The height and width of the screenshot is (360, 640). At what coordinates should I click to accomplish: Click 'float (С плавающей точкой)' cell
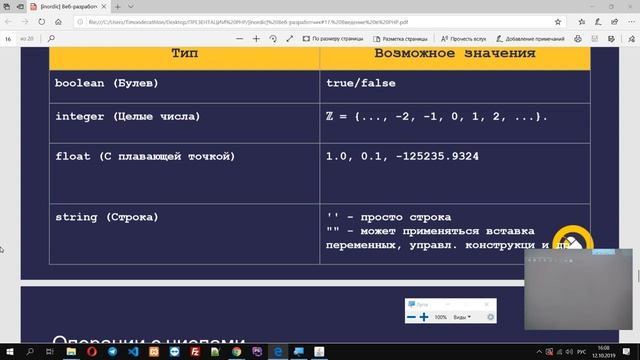click(184, 173)
